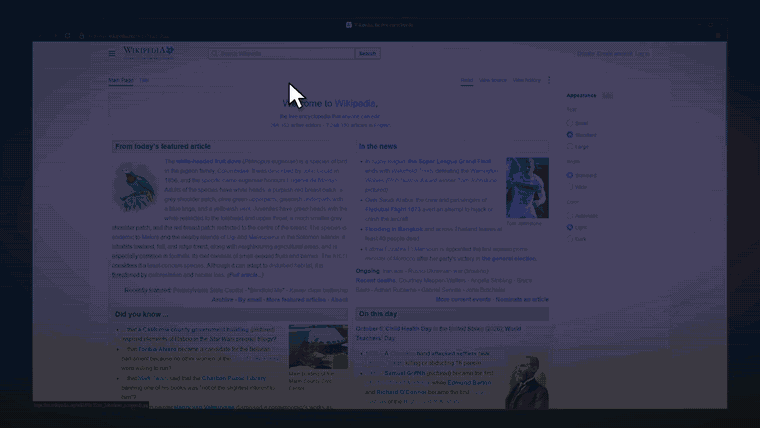Click the Search button
The image size is (760, 428).
click(367, 54)
